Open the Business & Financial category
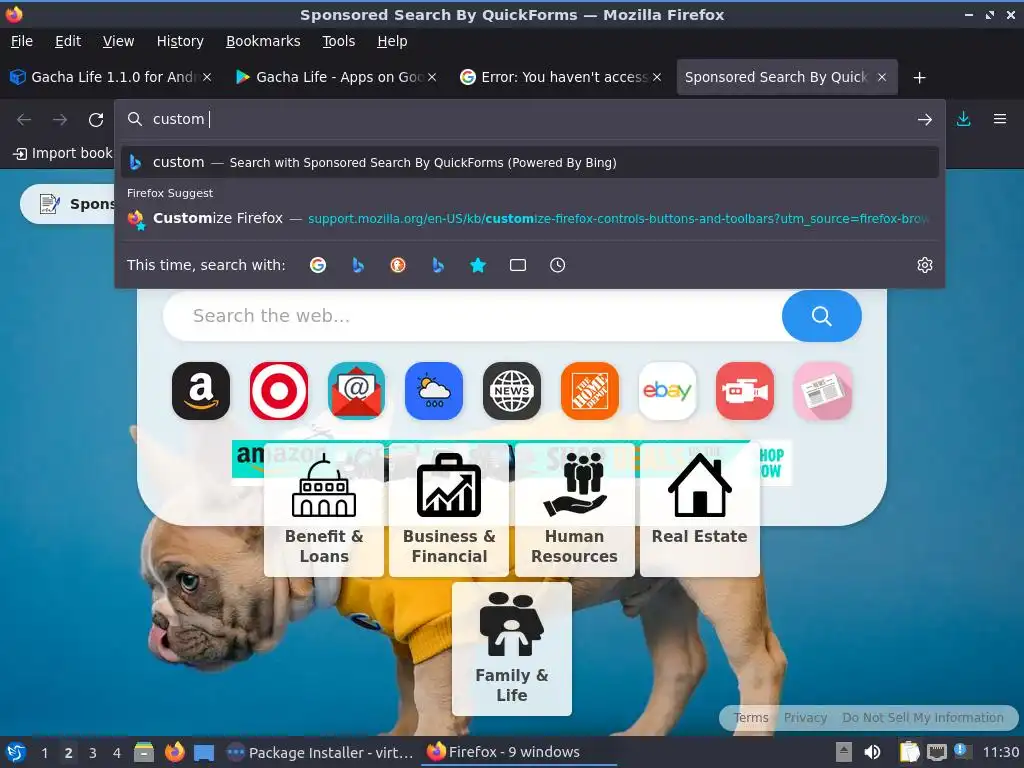 [x=449, y=509]
